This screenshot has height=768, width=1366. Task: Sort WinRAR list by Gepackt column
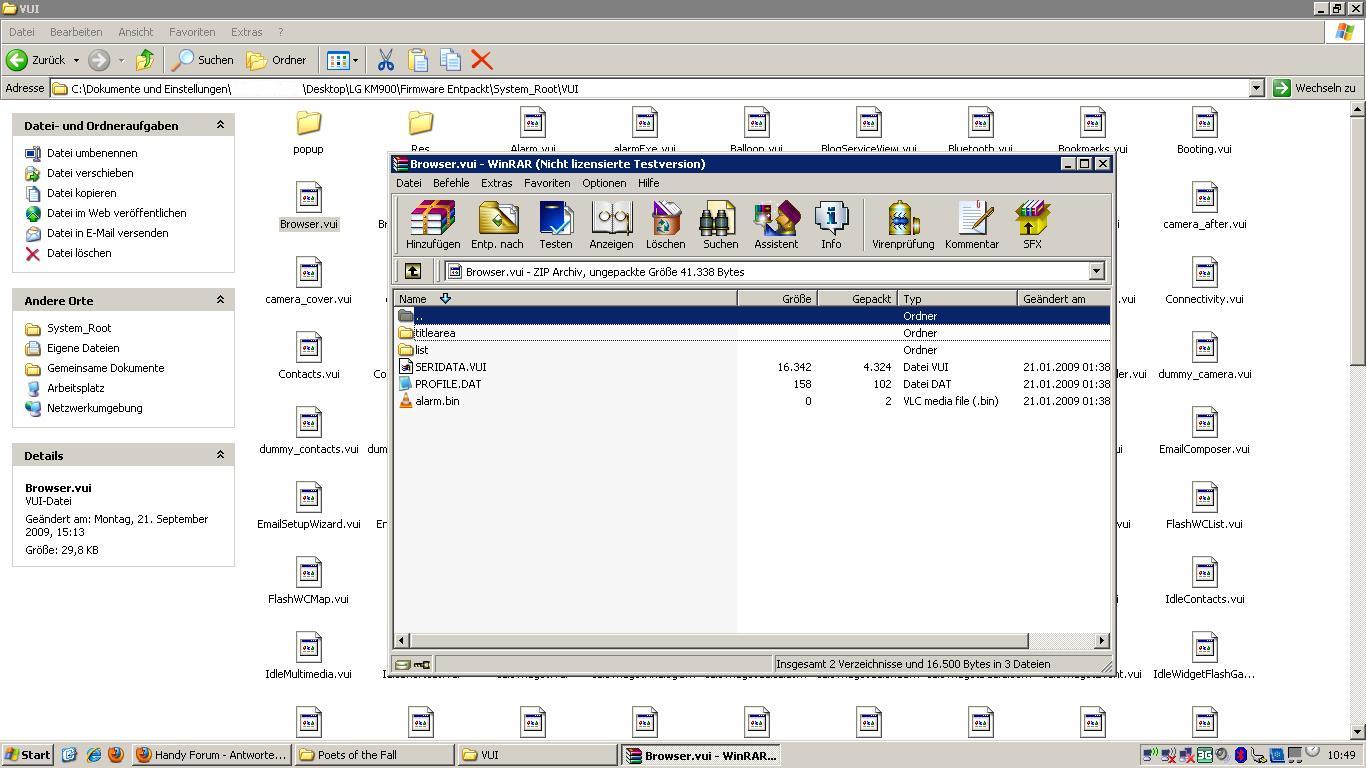tap(858, 298)
